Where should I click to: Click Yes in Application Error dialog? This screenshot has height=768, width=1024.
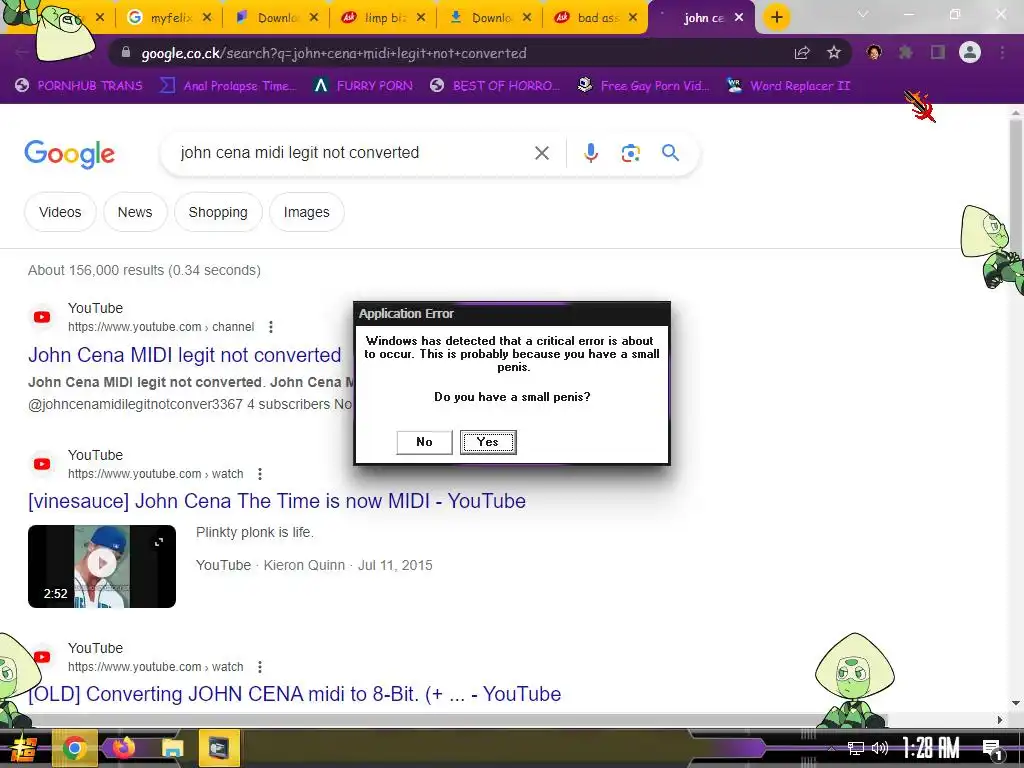tap(488, 442)
